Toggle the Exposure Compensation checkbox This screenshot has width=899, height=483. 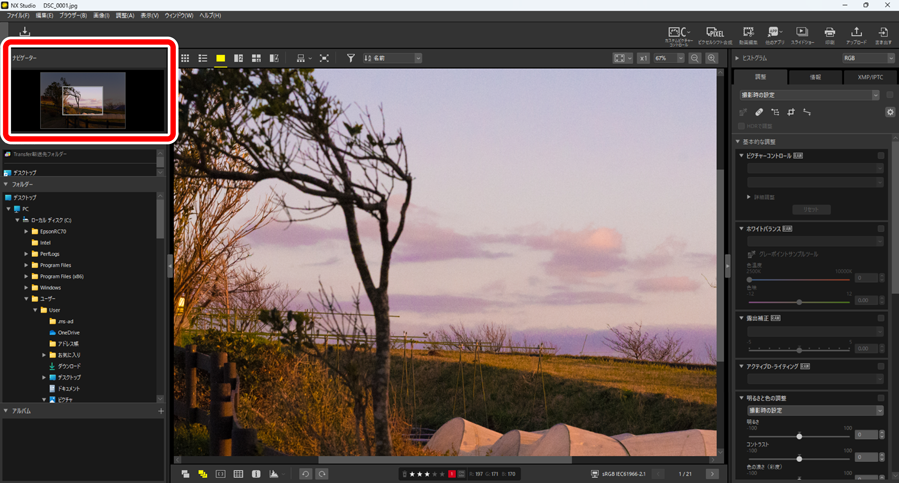pos(881,318)
